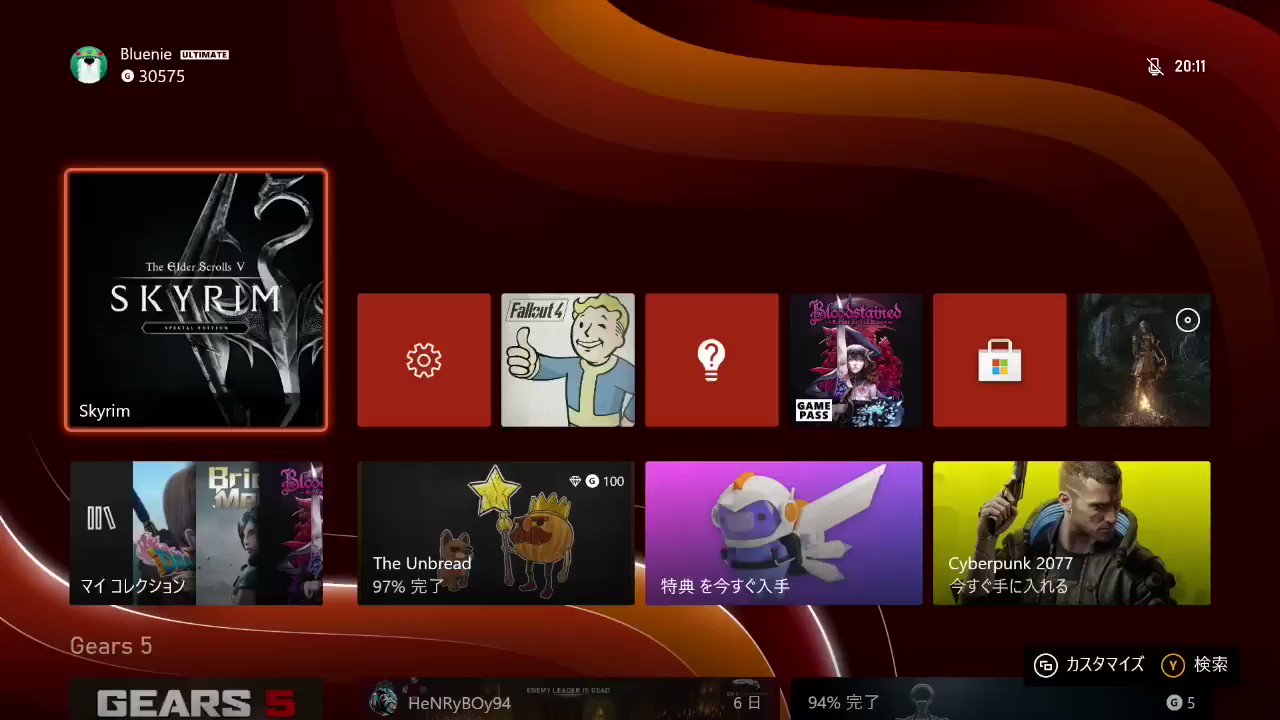Click the clock showing 20:11
Image resolution: width=1280 pixels, height=720 pixels.
[1190, 67]
